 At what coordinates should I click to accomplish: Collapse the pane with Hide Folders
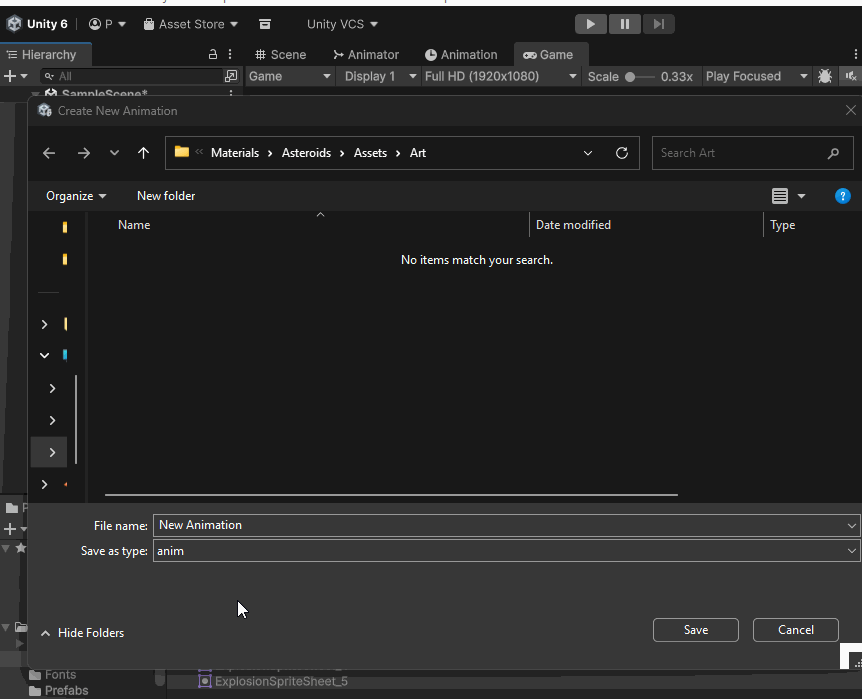click(x=82, y=633)
